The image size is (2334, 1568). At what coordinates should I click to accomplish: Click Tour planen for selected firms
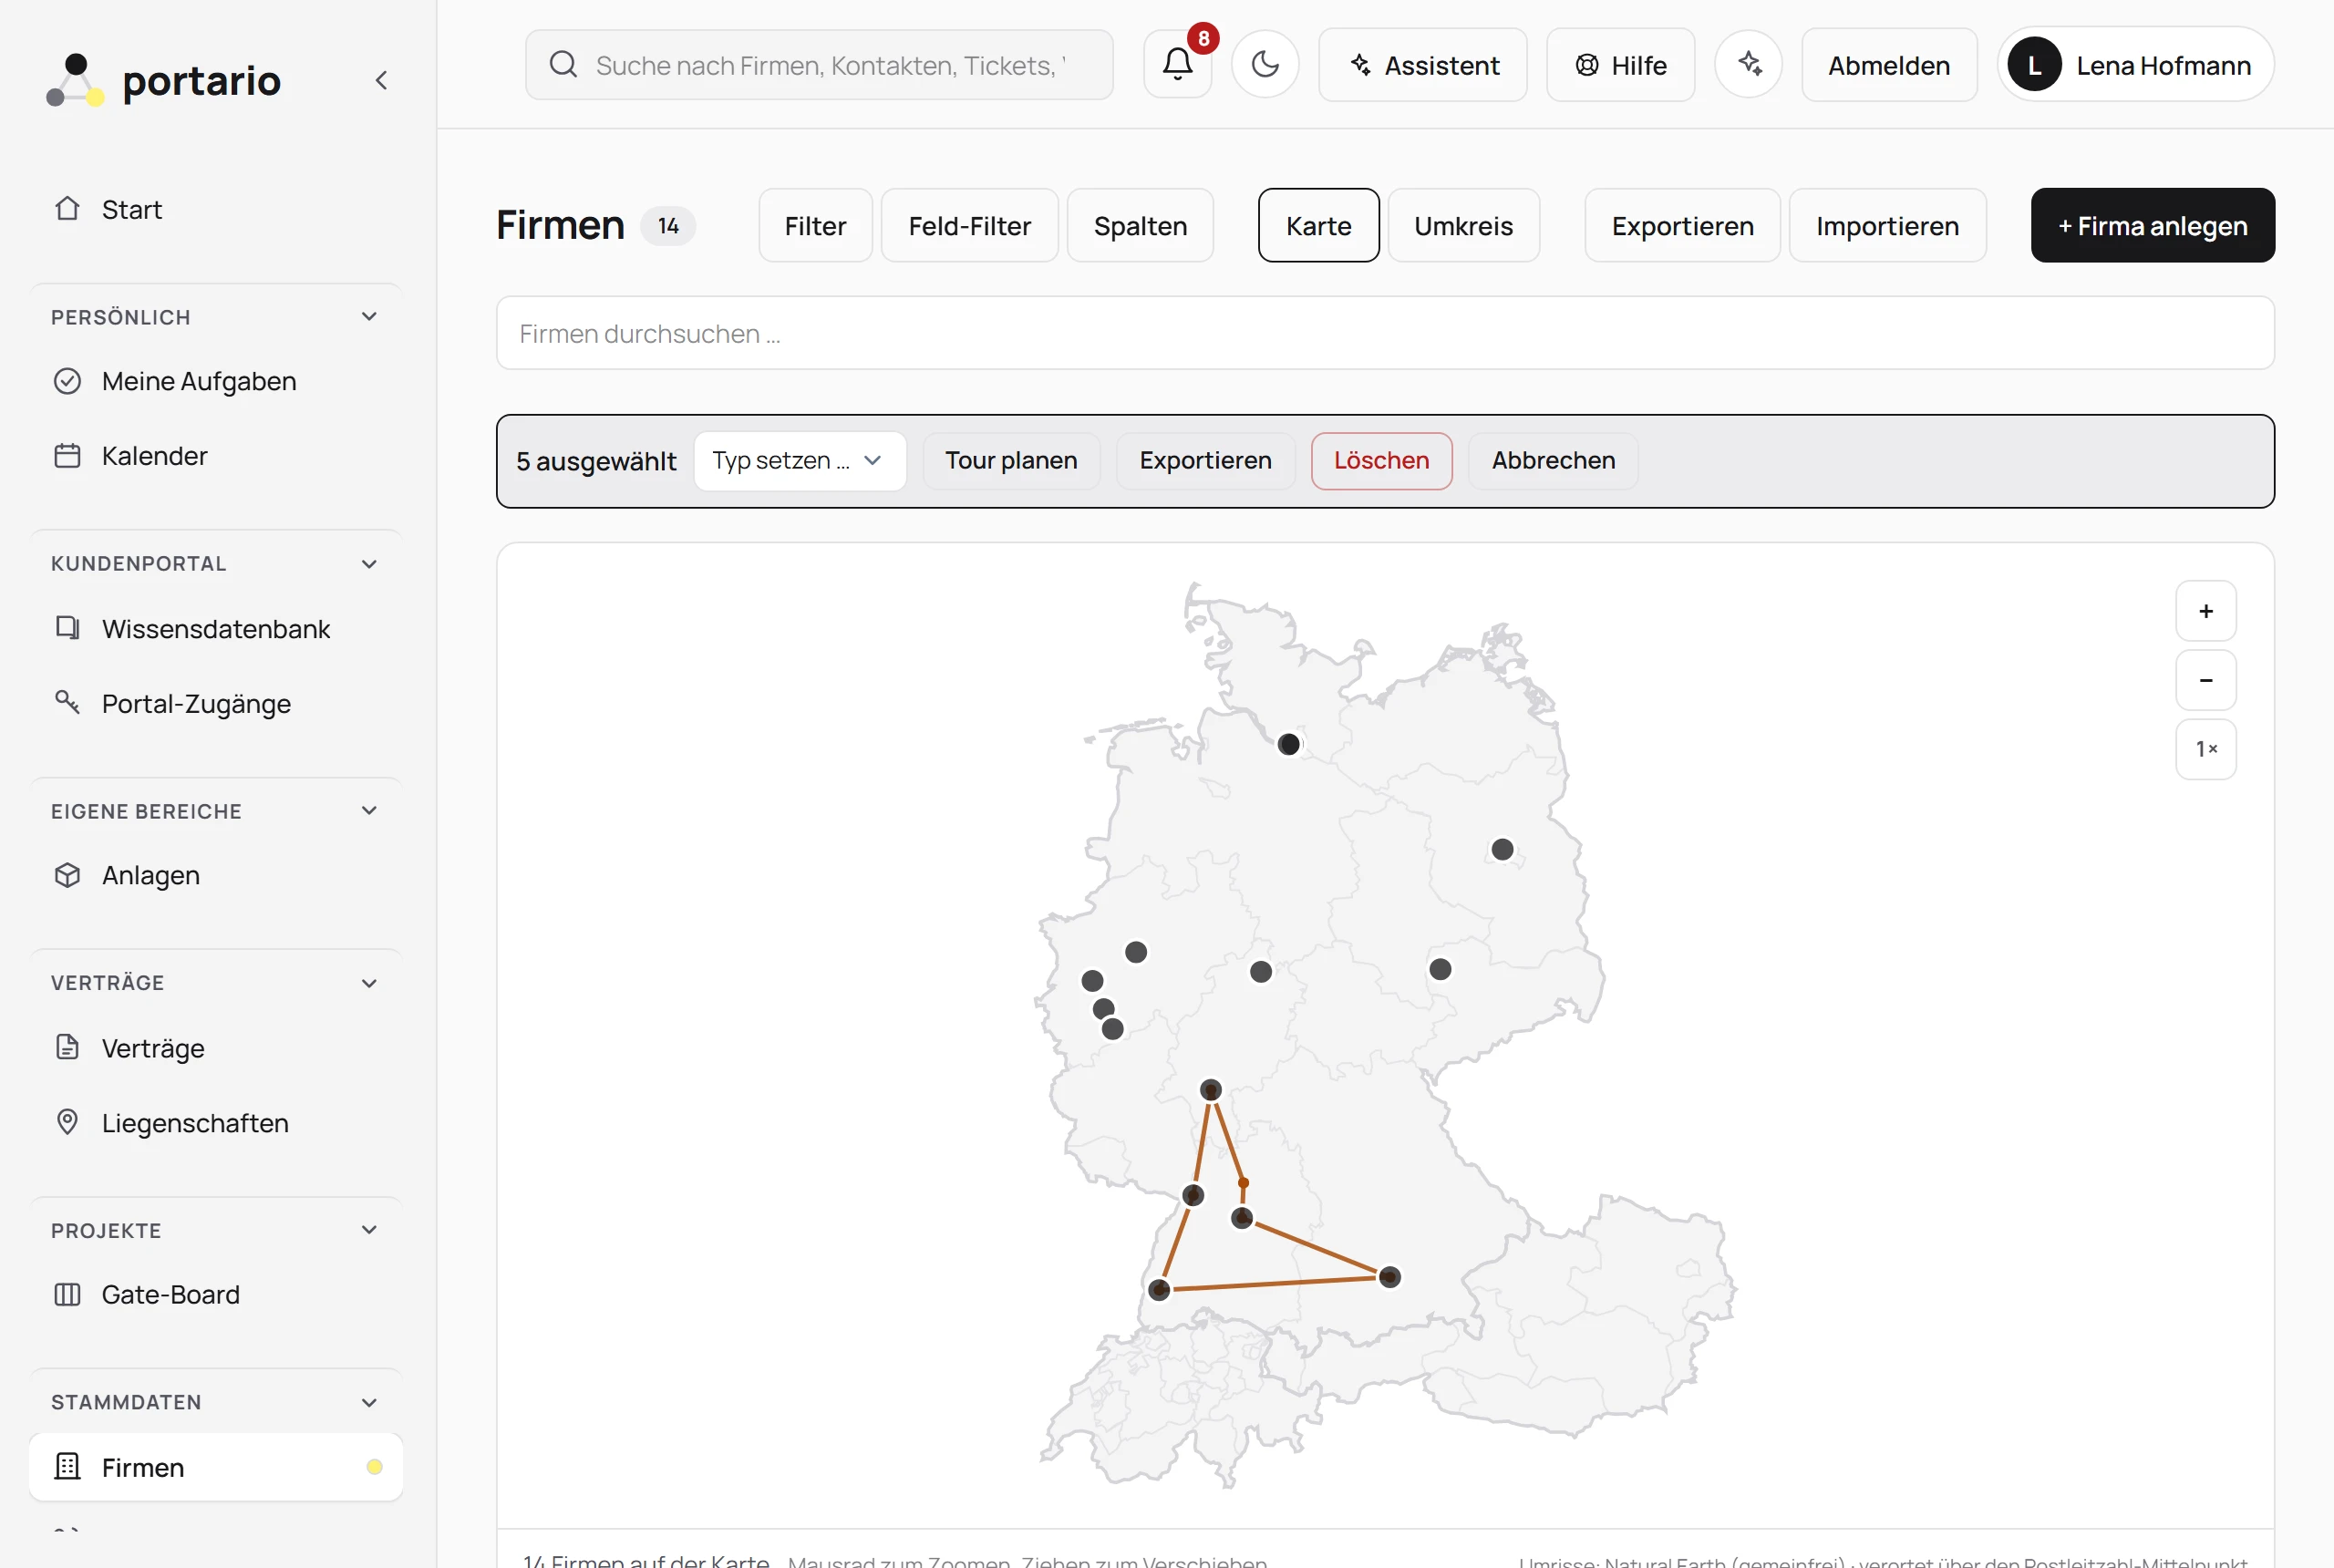pyautogui.click(x=1011, y=461)
